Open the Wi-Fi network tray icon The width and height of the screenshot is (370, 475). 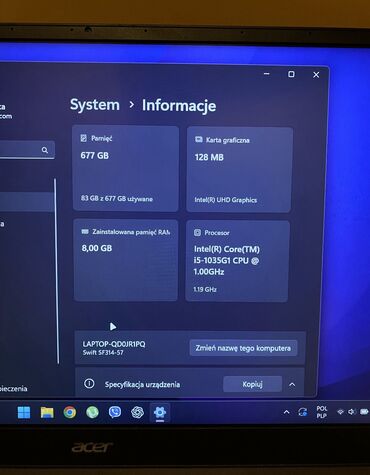click(340, 412)
